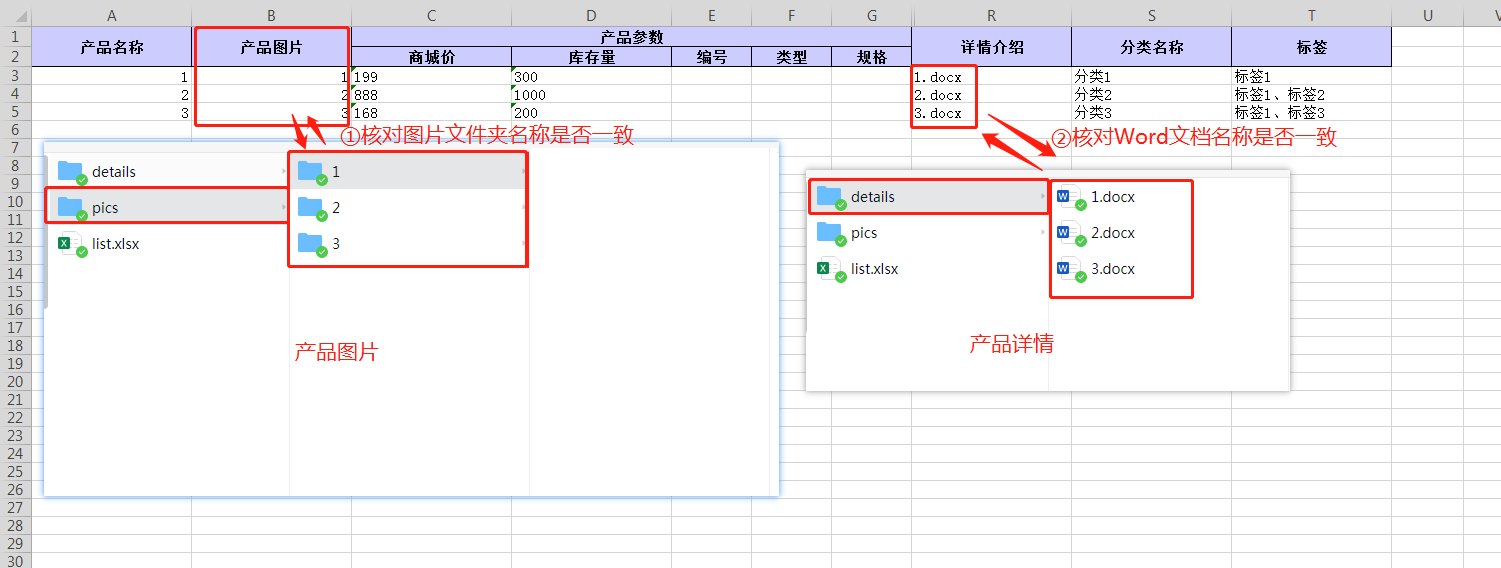The width and height of the screenshot is (1501, 568).
Task: Click list.xlsx Excel icon in right file panel
Action: point(830,268)
